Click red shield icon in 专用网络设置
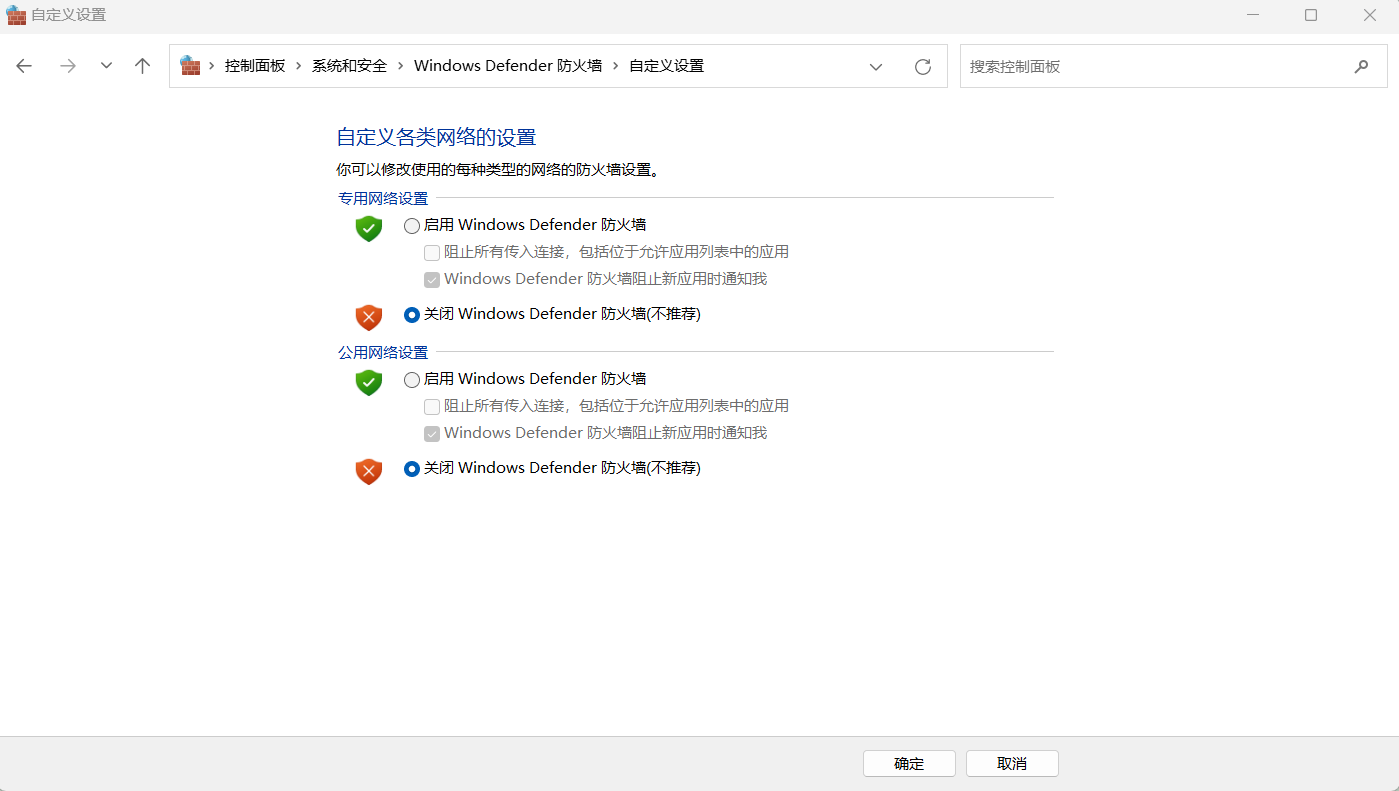The height and width of the screenshot is (791, 1399). tap(369, 317)
